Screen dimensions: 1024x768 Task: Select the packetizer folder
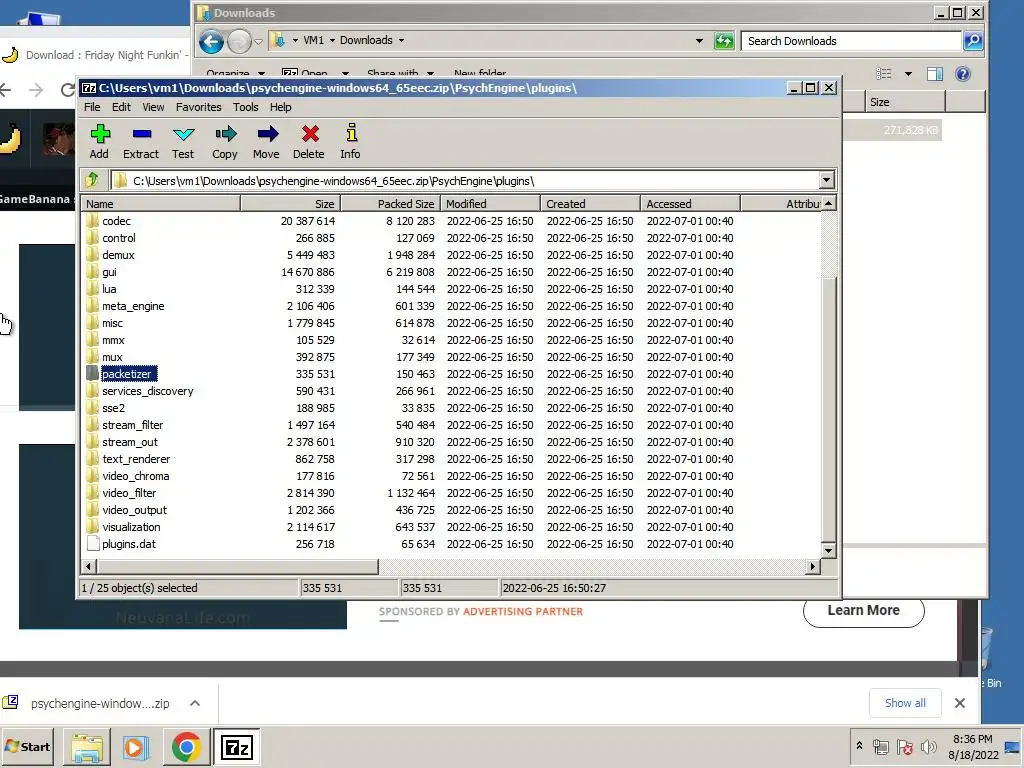coord(127,374)
